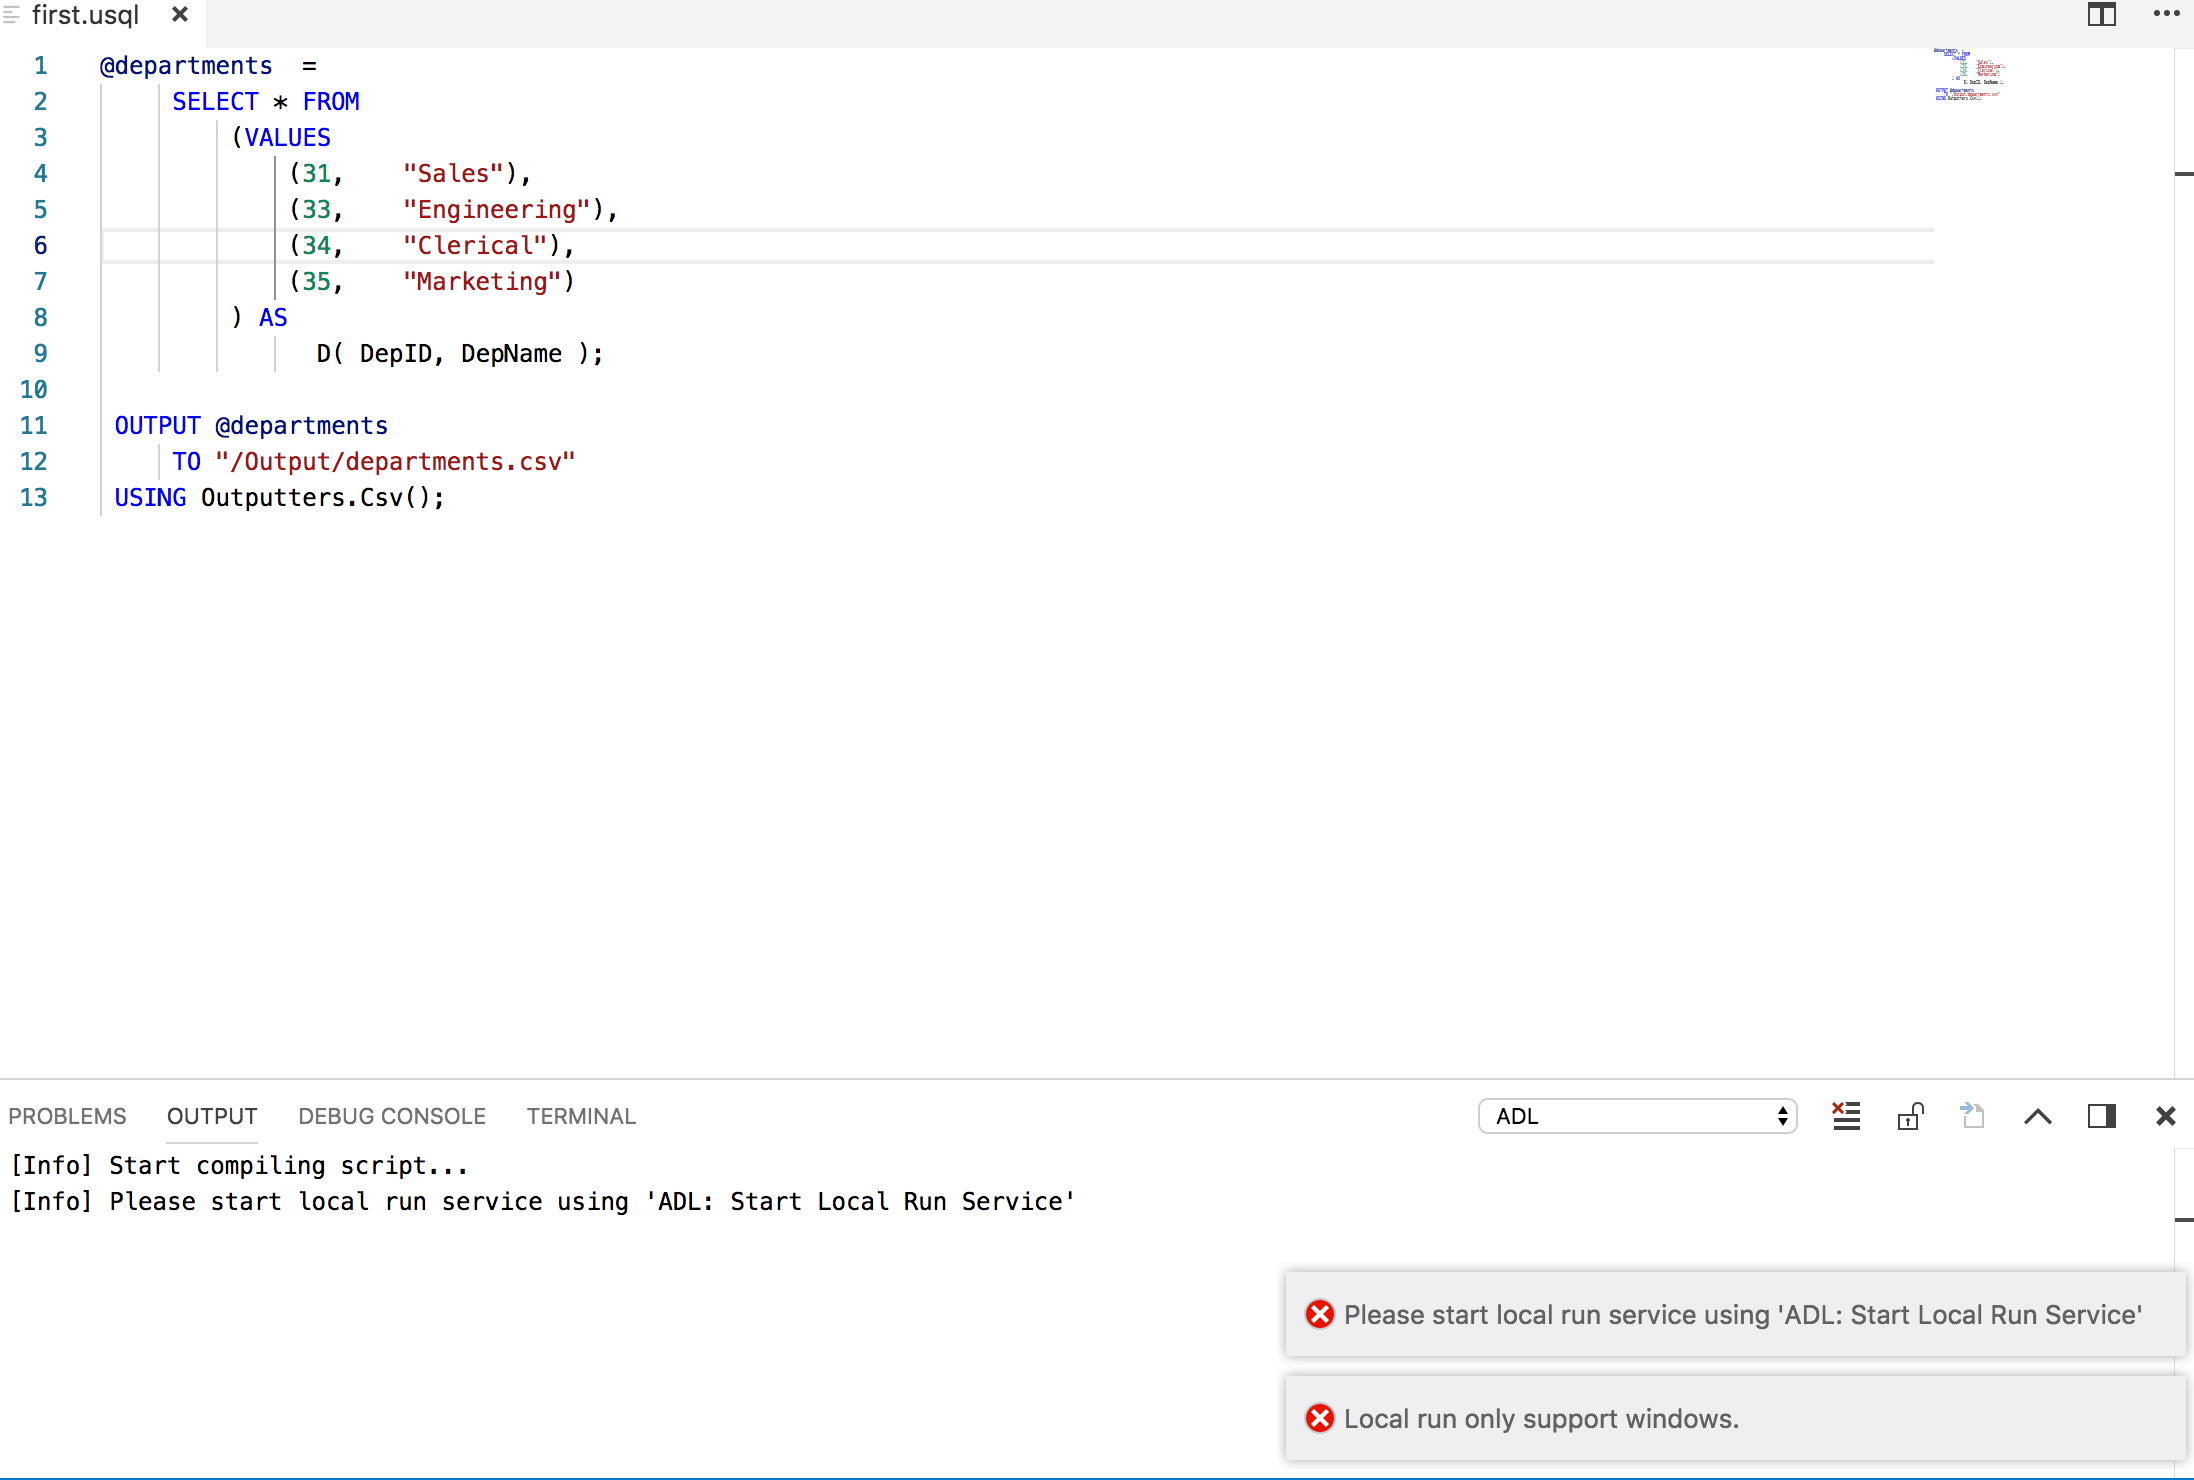Viewport: 2194px width, 1480px height.
Task: Toggle lock scrolling in output panel
Action: 1910,1116
